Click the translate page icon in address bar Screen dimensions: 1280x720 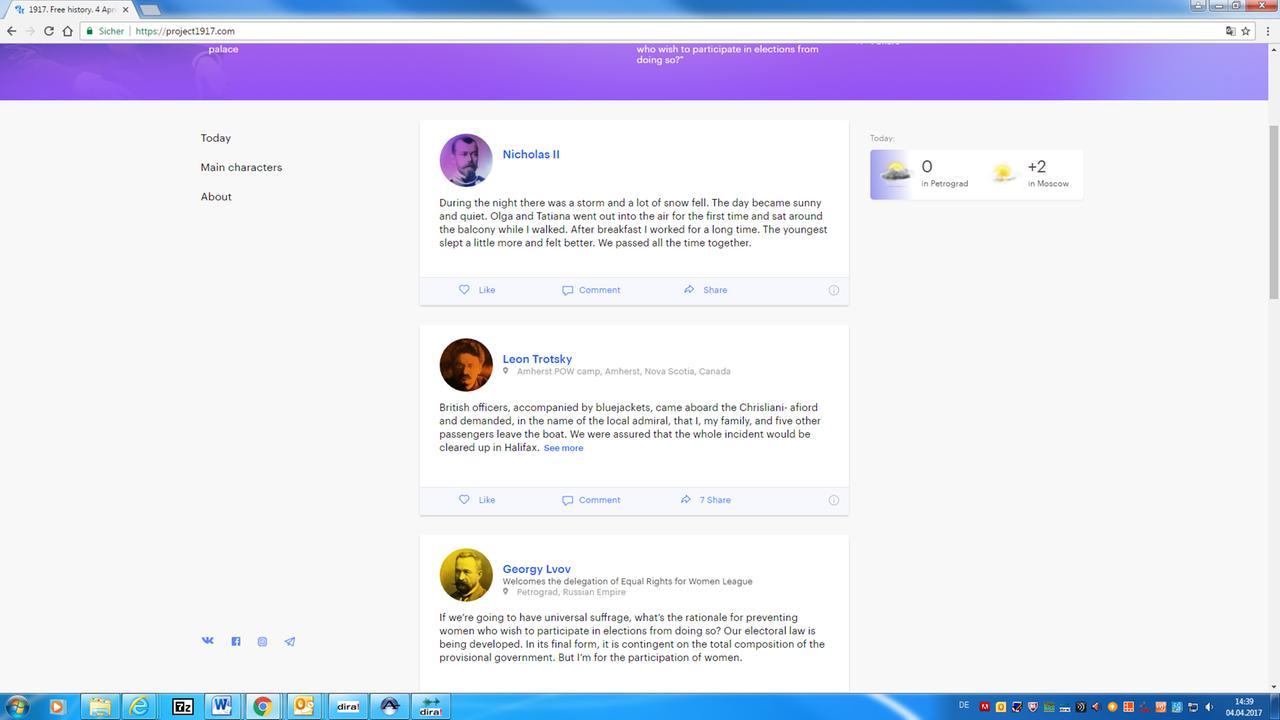(1231, 31)
